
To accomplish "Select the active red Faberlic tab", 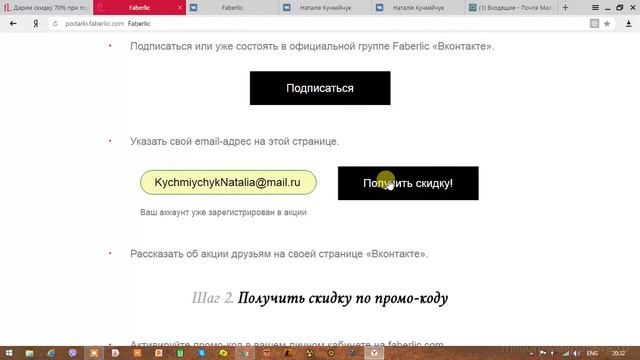I will coord(139,7).
